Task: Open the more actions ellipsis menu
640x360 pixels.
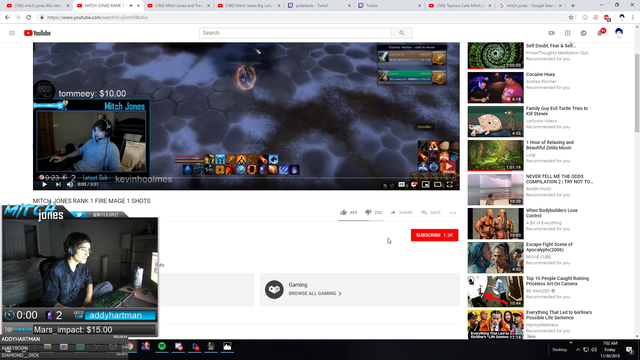Action: (x=453, y=213)
